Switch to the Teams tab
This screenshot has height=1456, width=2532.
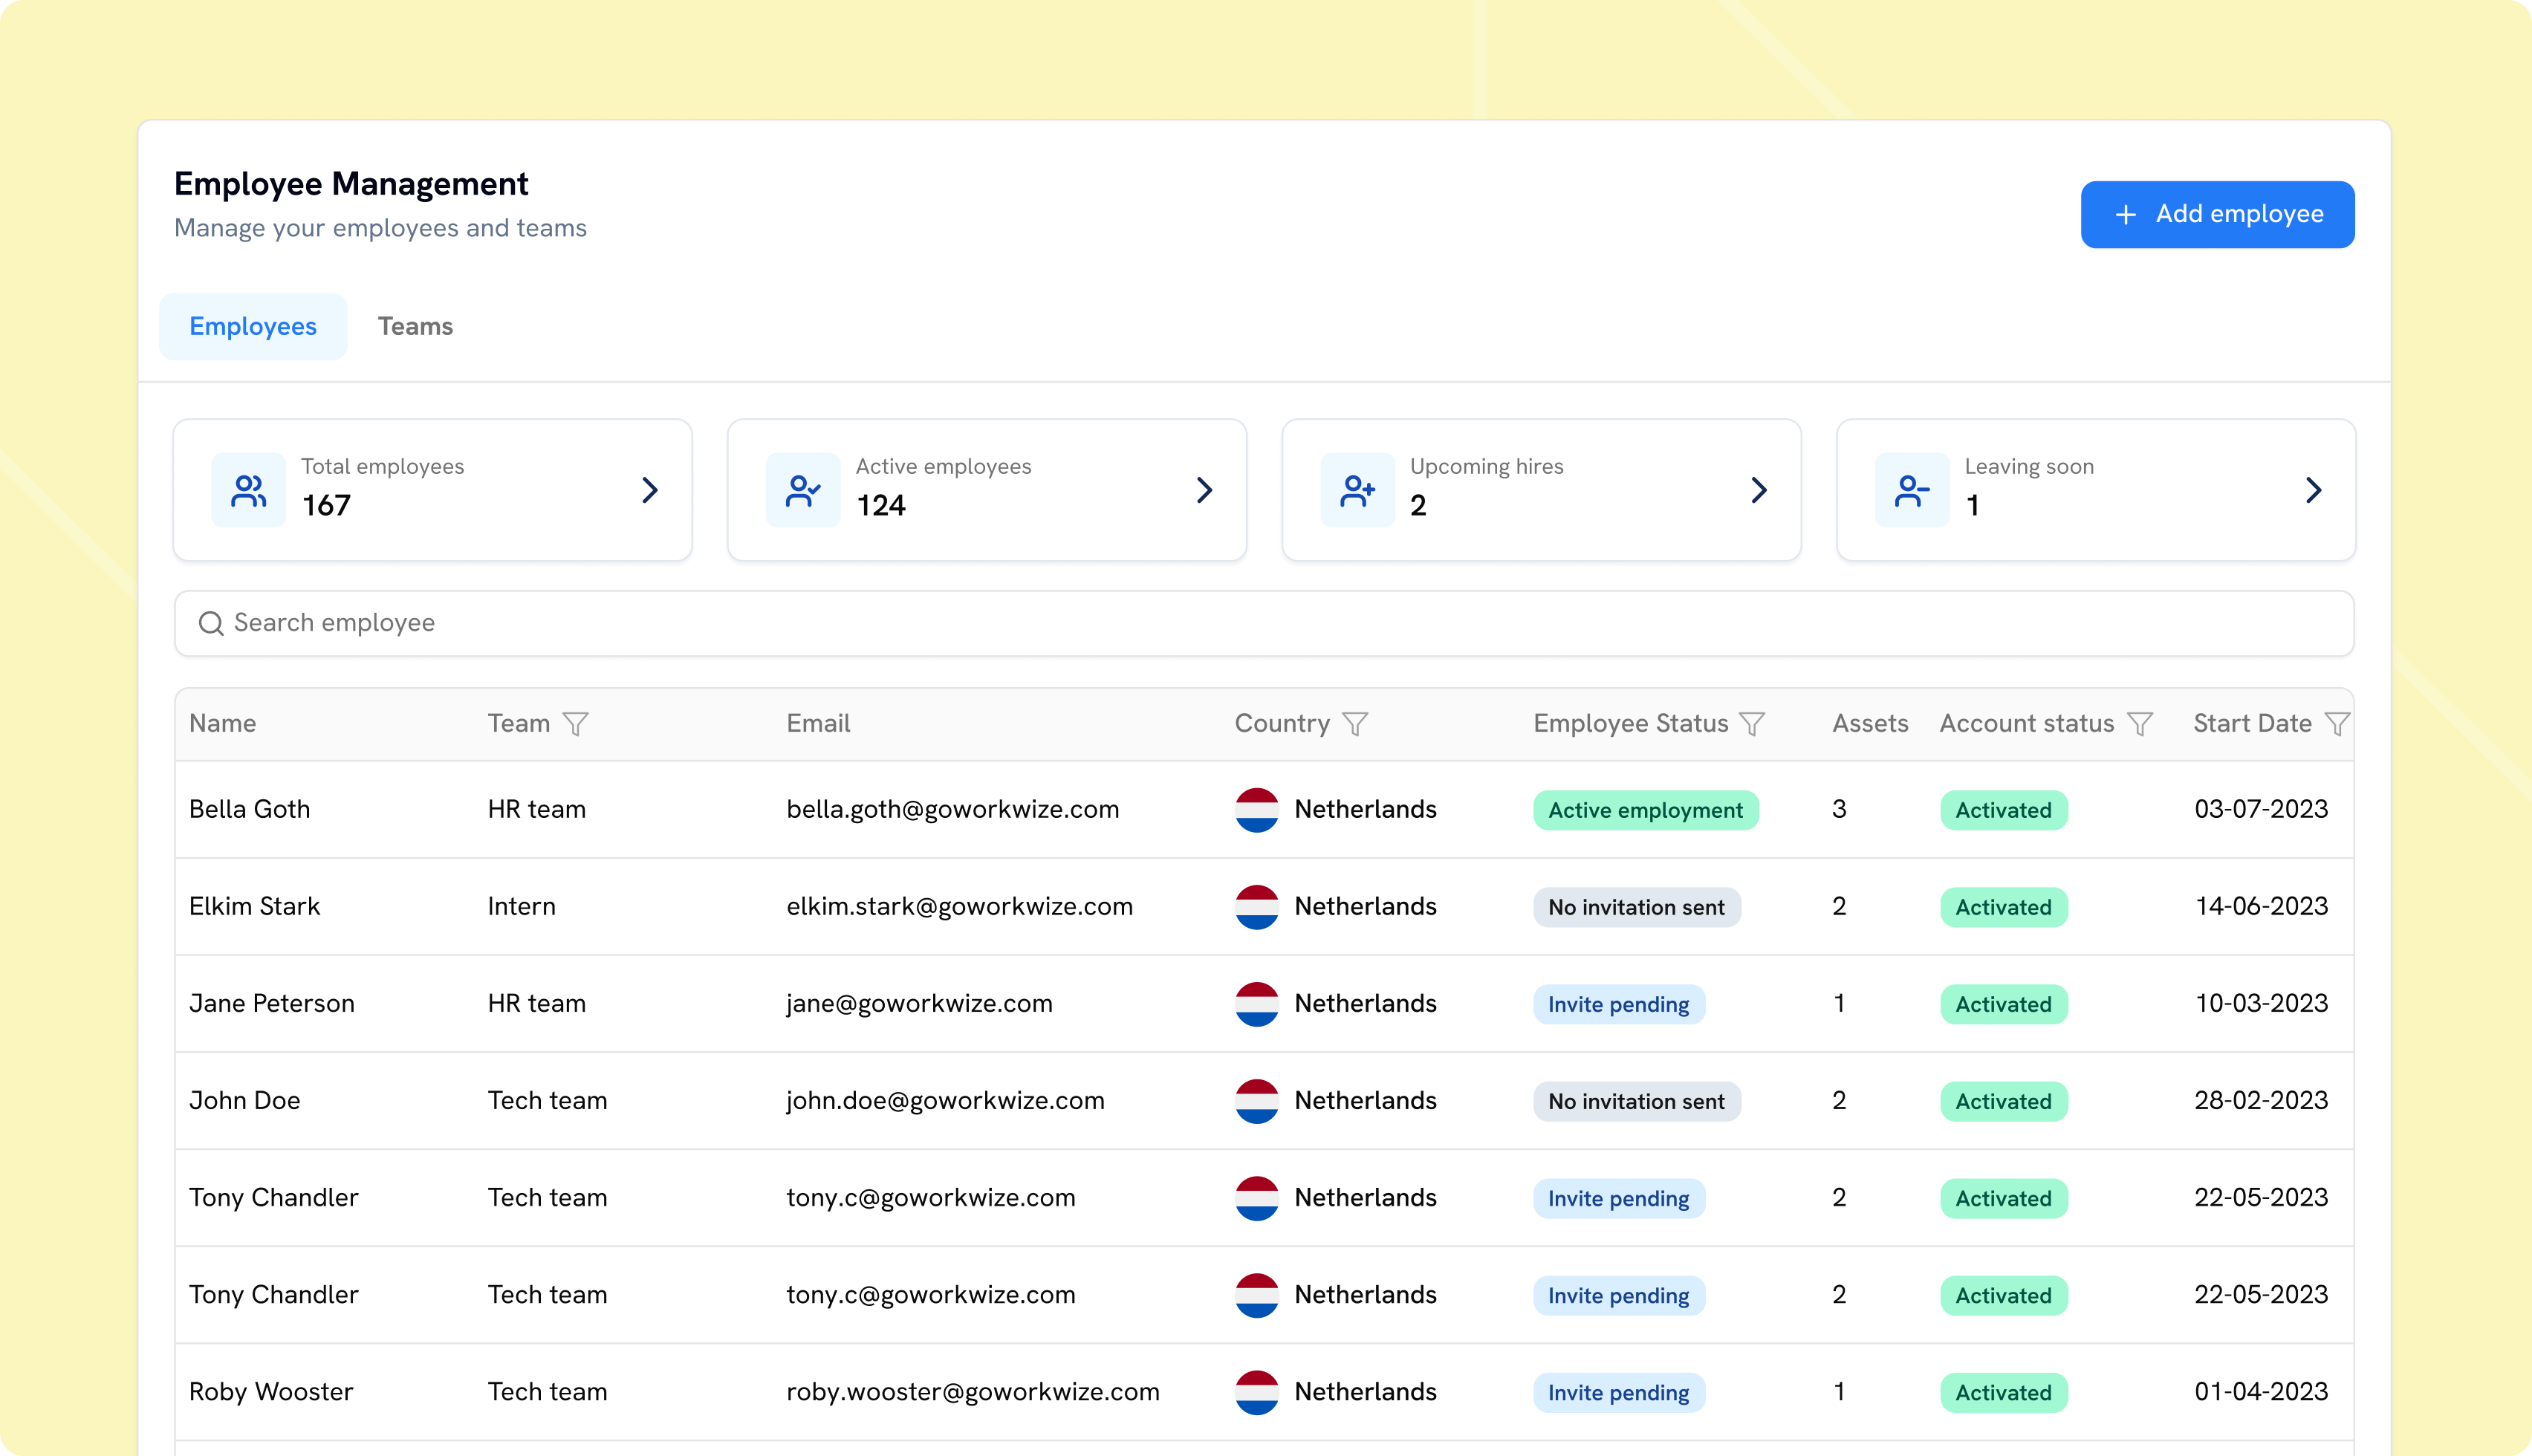415,326
